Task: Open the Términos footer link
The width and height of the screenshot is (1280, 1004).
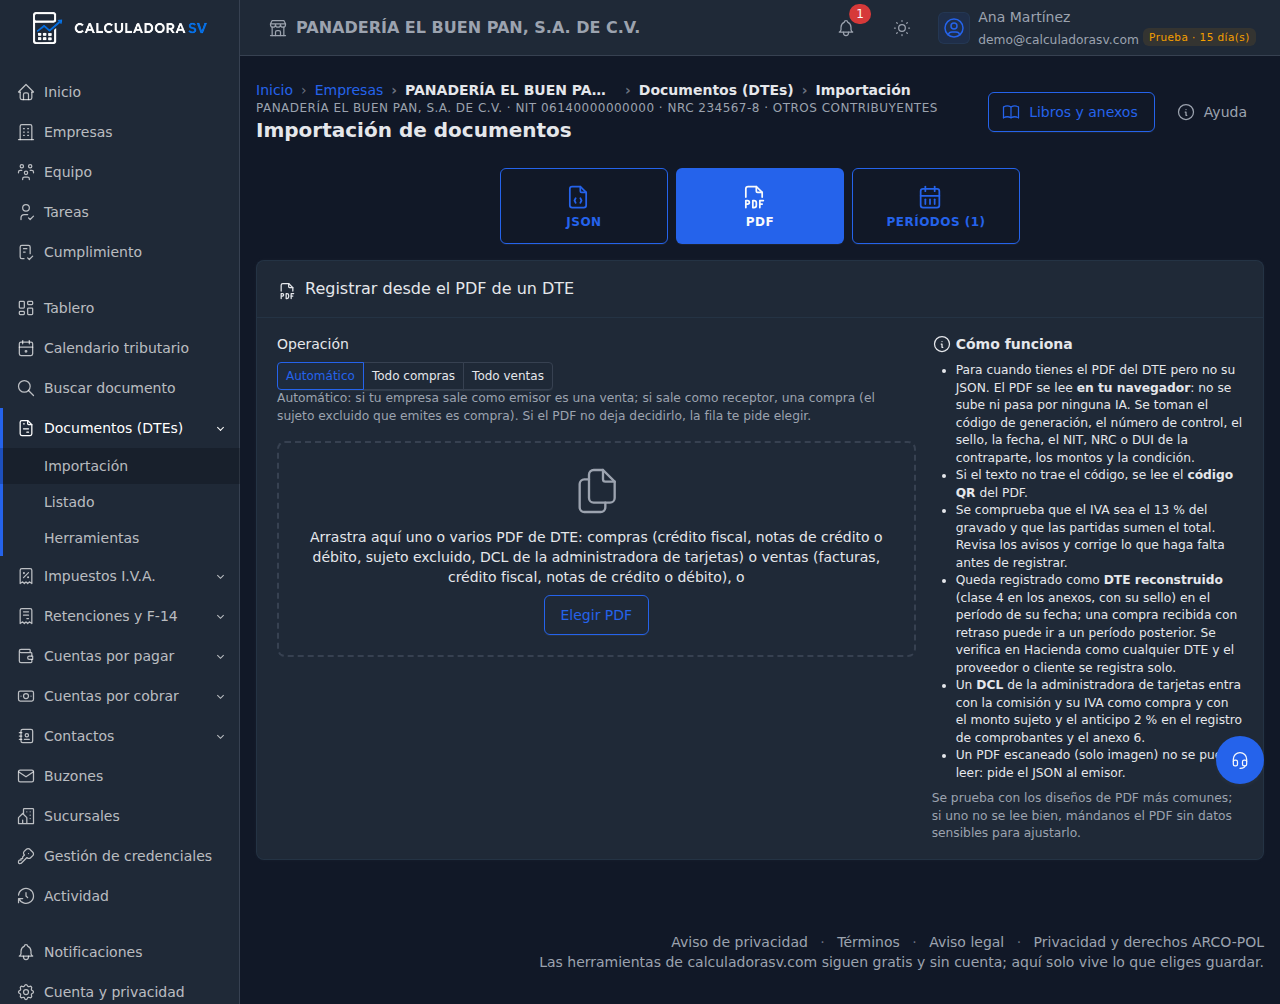Action: pos(868,942)
